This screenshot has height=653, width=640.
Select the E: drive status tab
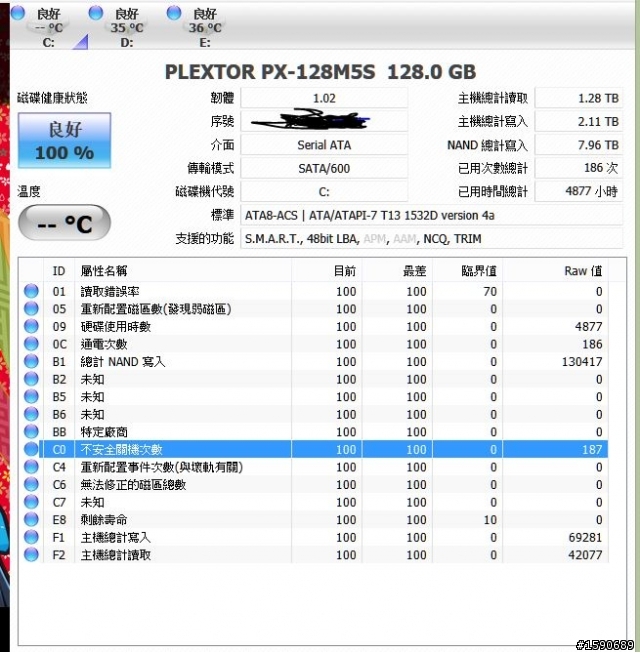205,27
